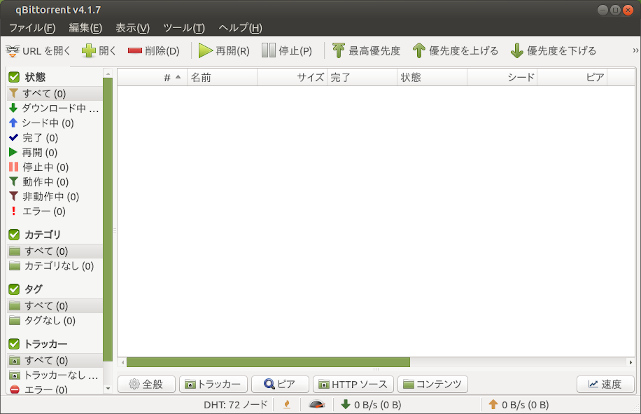Screen dimensions: 641x414
Task: Set 最高優先度 with the top-priority arrow icon
Action: click(338, 51)
